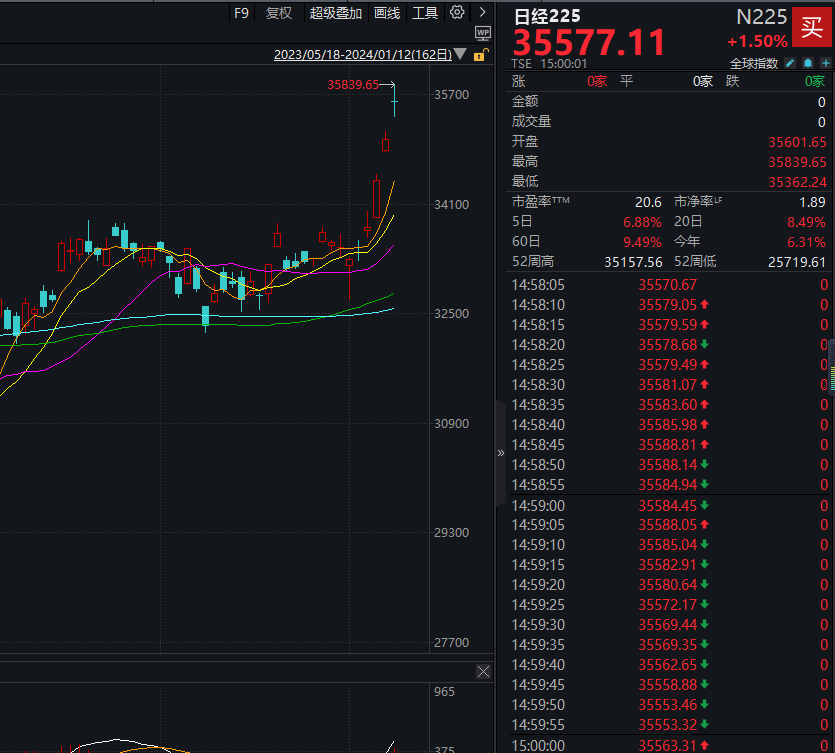
Task: Click the 全球指数 link
Action: point(755,63)
